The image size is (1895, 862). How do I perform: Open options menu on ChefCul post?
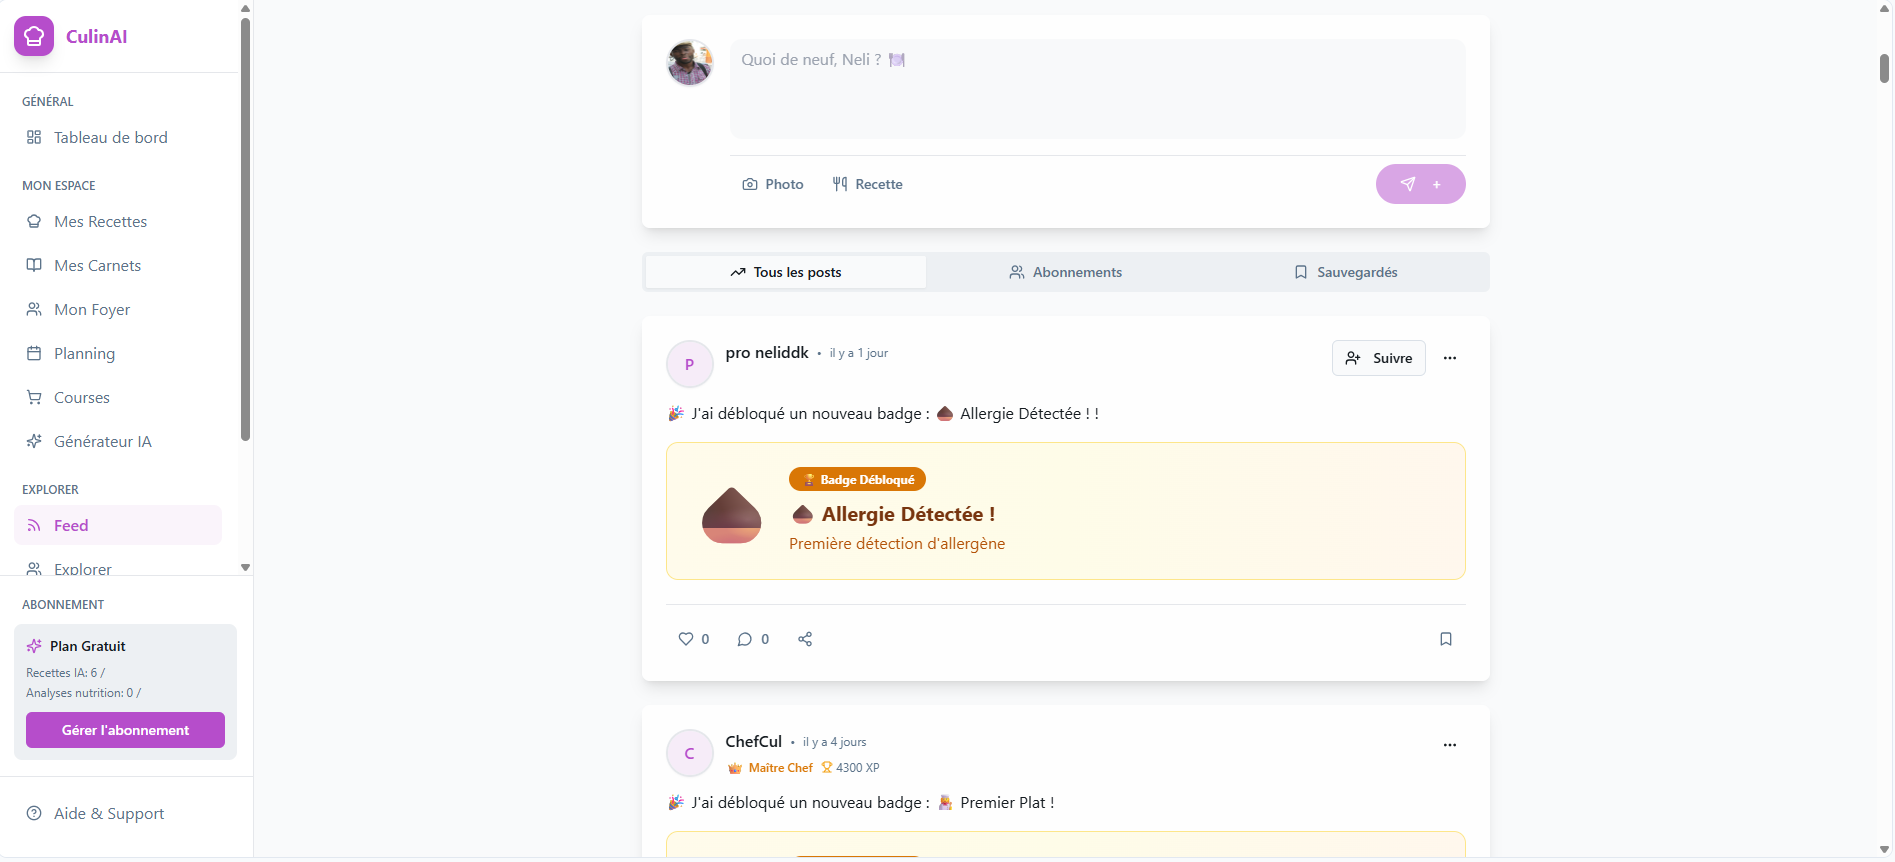coord(1450,745)
